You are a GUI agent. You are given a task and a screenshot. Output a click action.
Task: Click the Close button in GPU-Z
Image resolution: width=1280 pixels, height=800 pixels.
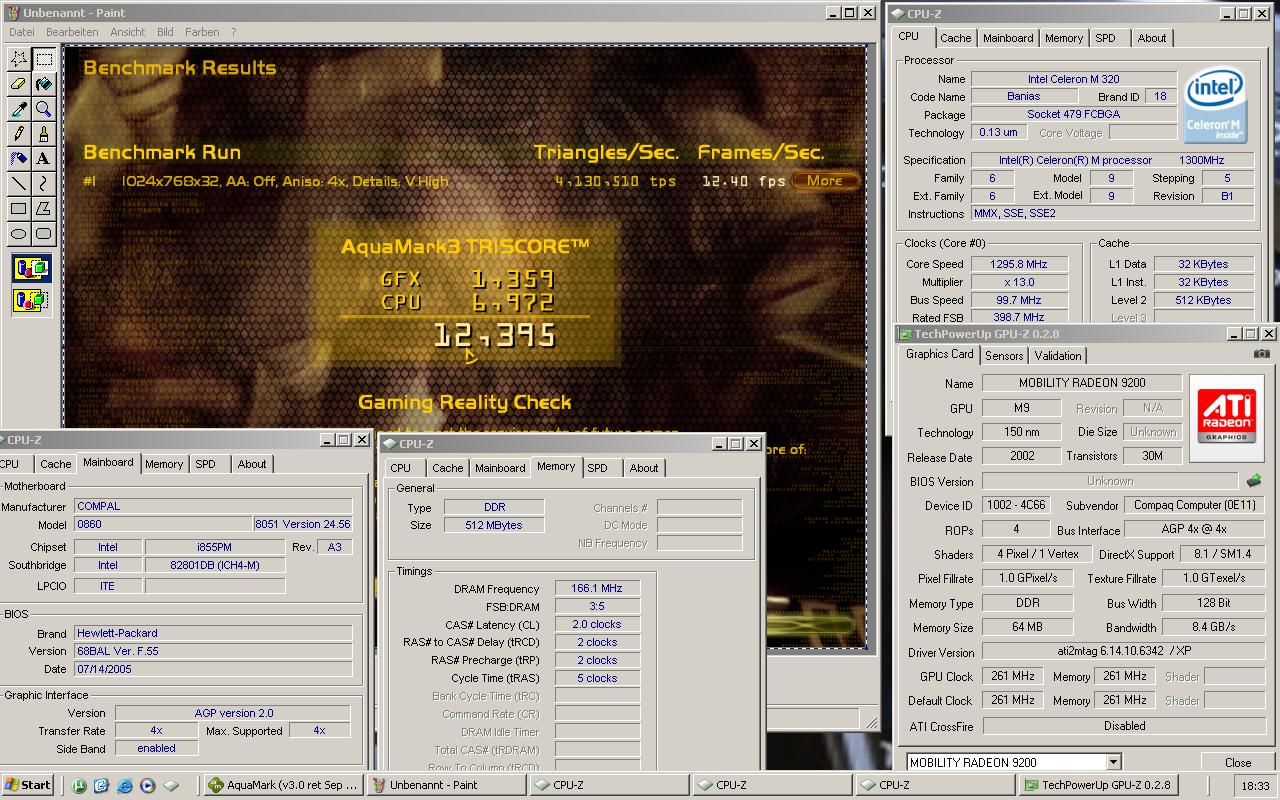(1238, 762)
